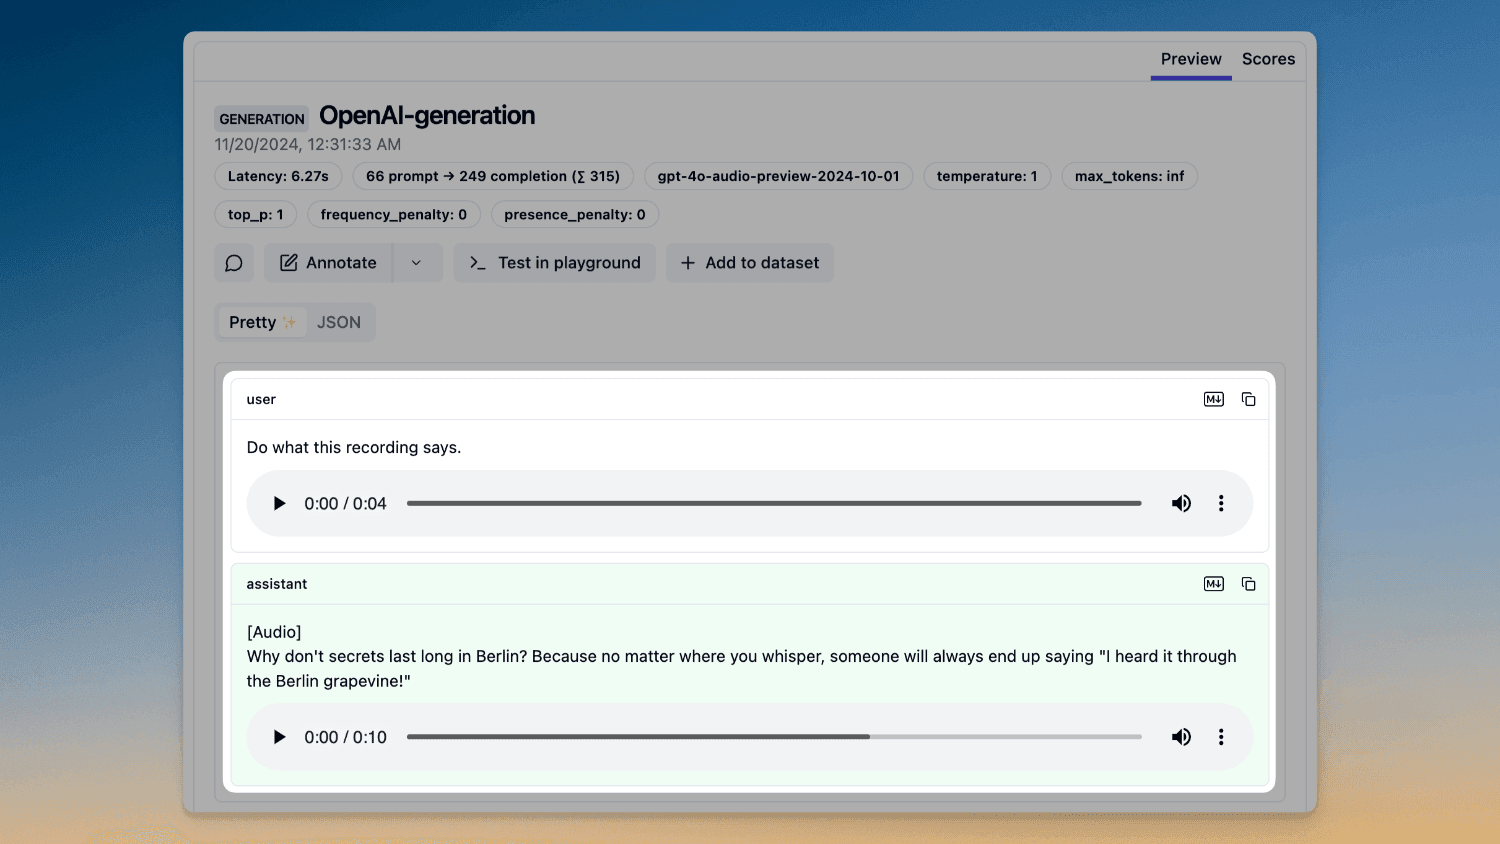Switch output view to JSON
Screen dimensions: 1500x844
tap(338, 321)
